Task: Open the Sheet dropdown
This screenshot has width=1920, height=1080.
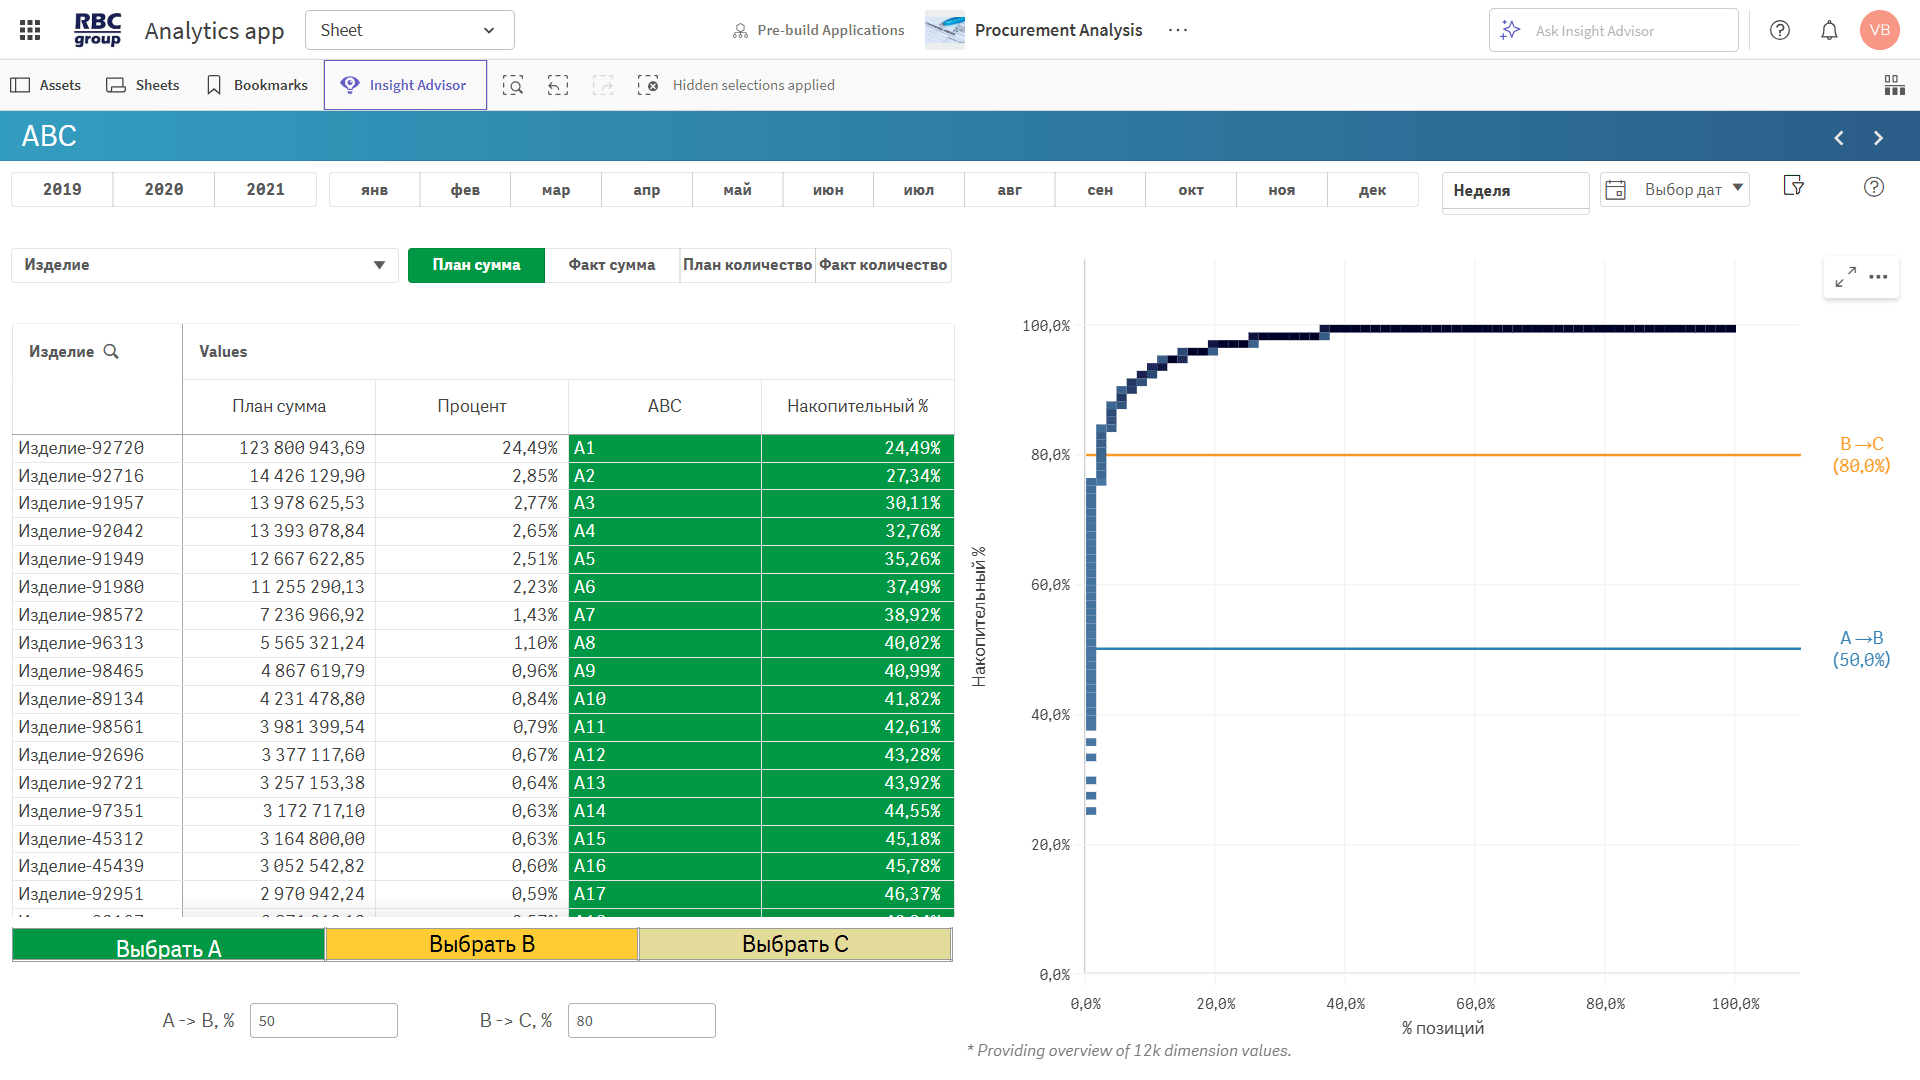Action: coord(409,30)
